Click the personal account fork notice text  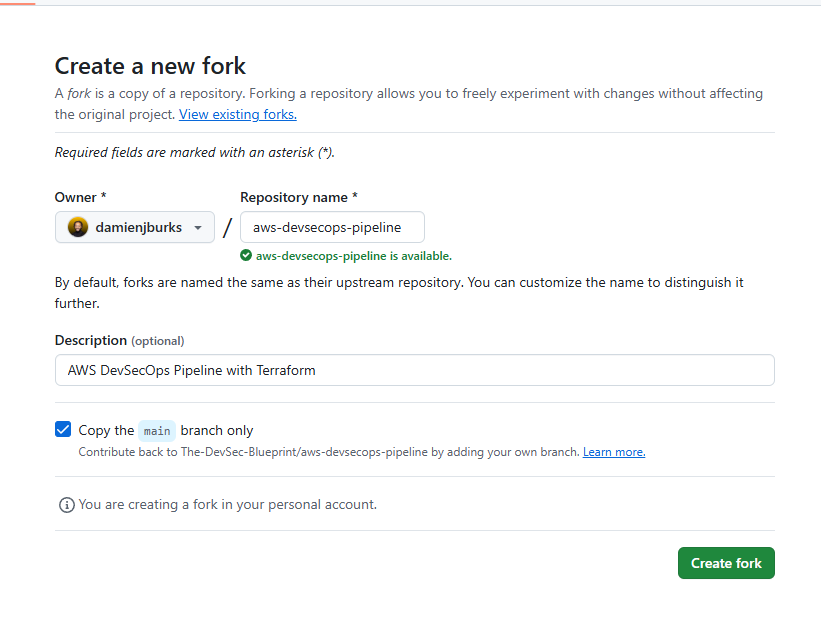coord(227,504)
